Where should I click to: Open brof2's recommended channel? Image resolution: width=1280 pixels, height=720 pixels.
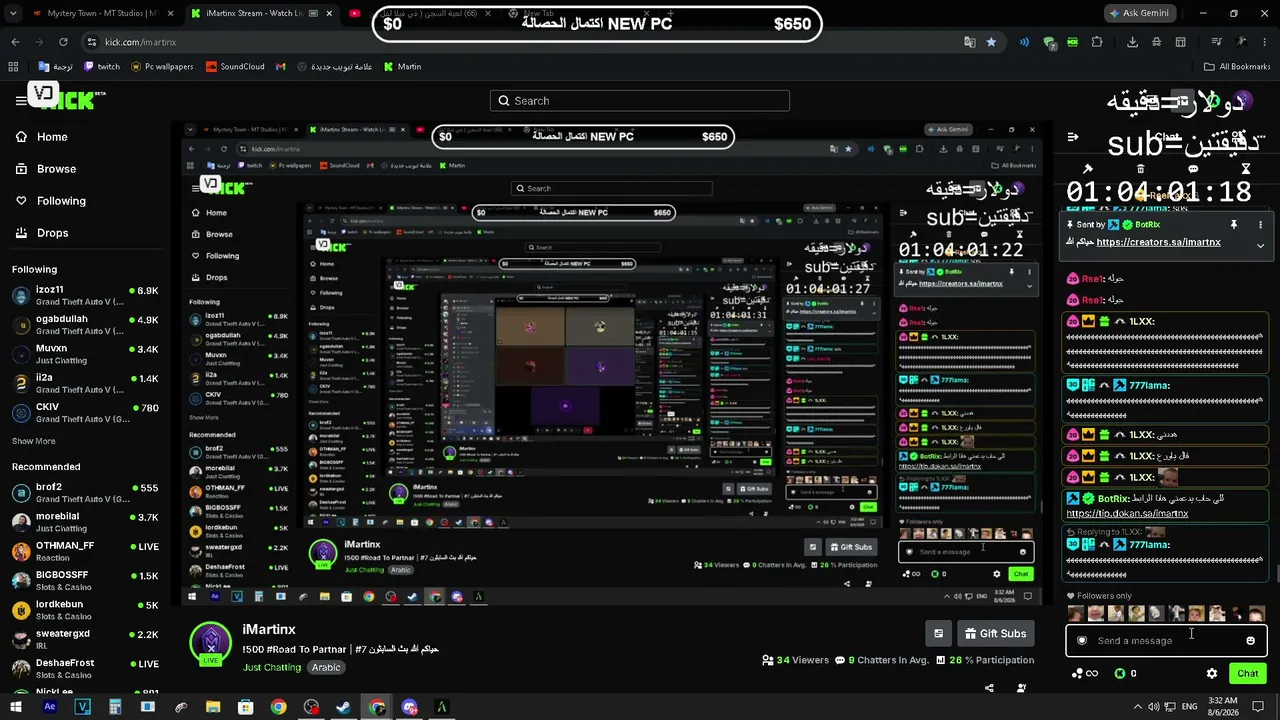85,493
